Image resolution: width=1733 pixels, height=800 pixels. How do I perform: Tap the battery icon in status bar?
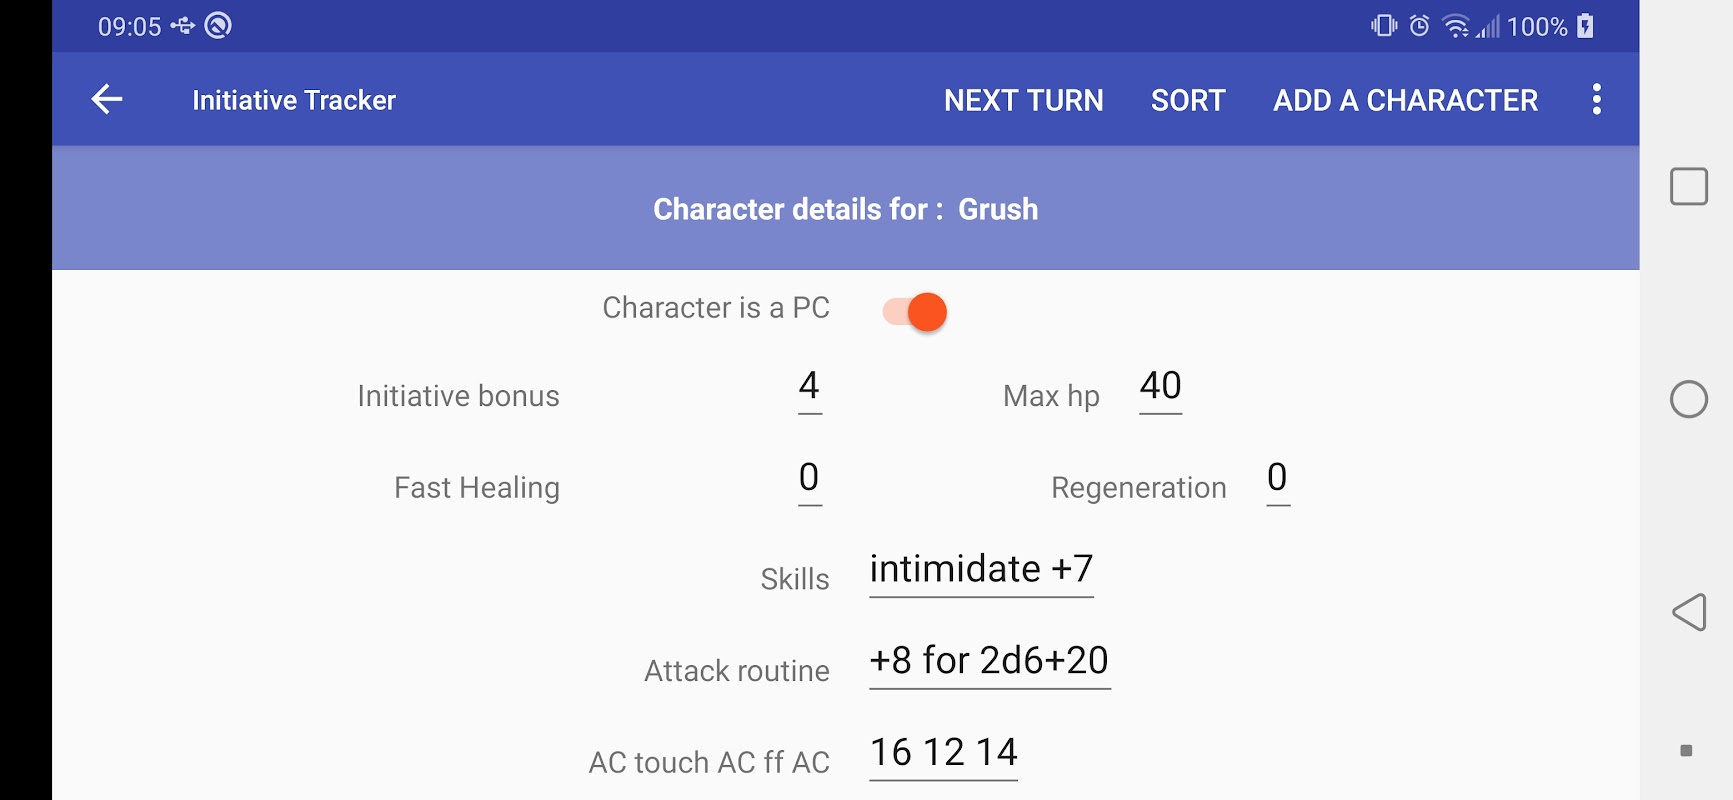tap(1585, 26)
